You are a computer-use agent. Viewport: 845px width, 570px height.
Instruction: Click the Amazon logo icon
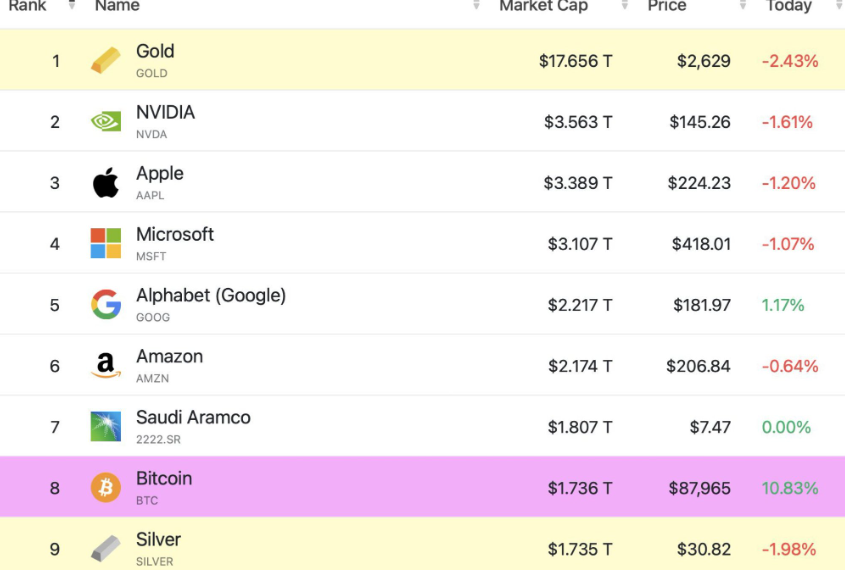click(x=105, y=366)
